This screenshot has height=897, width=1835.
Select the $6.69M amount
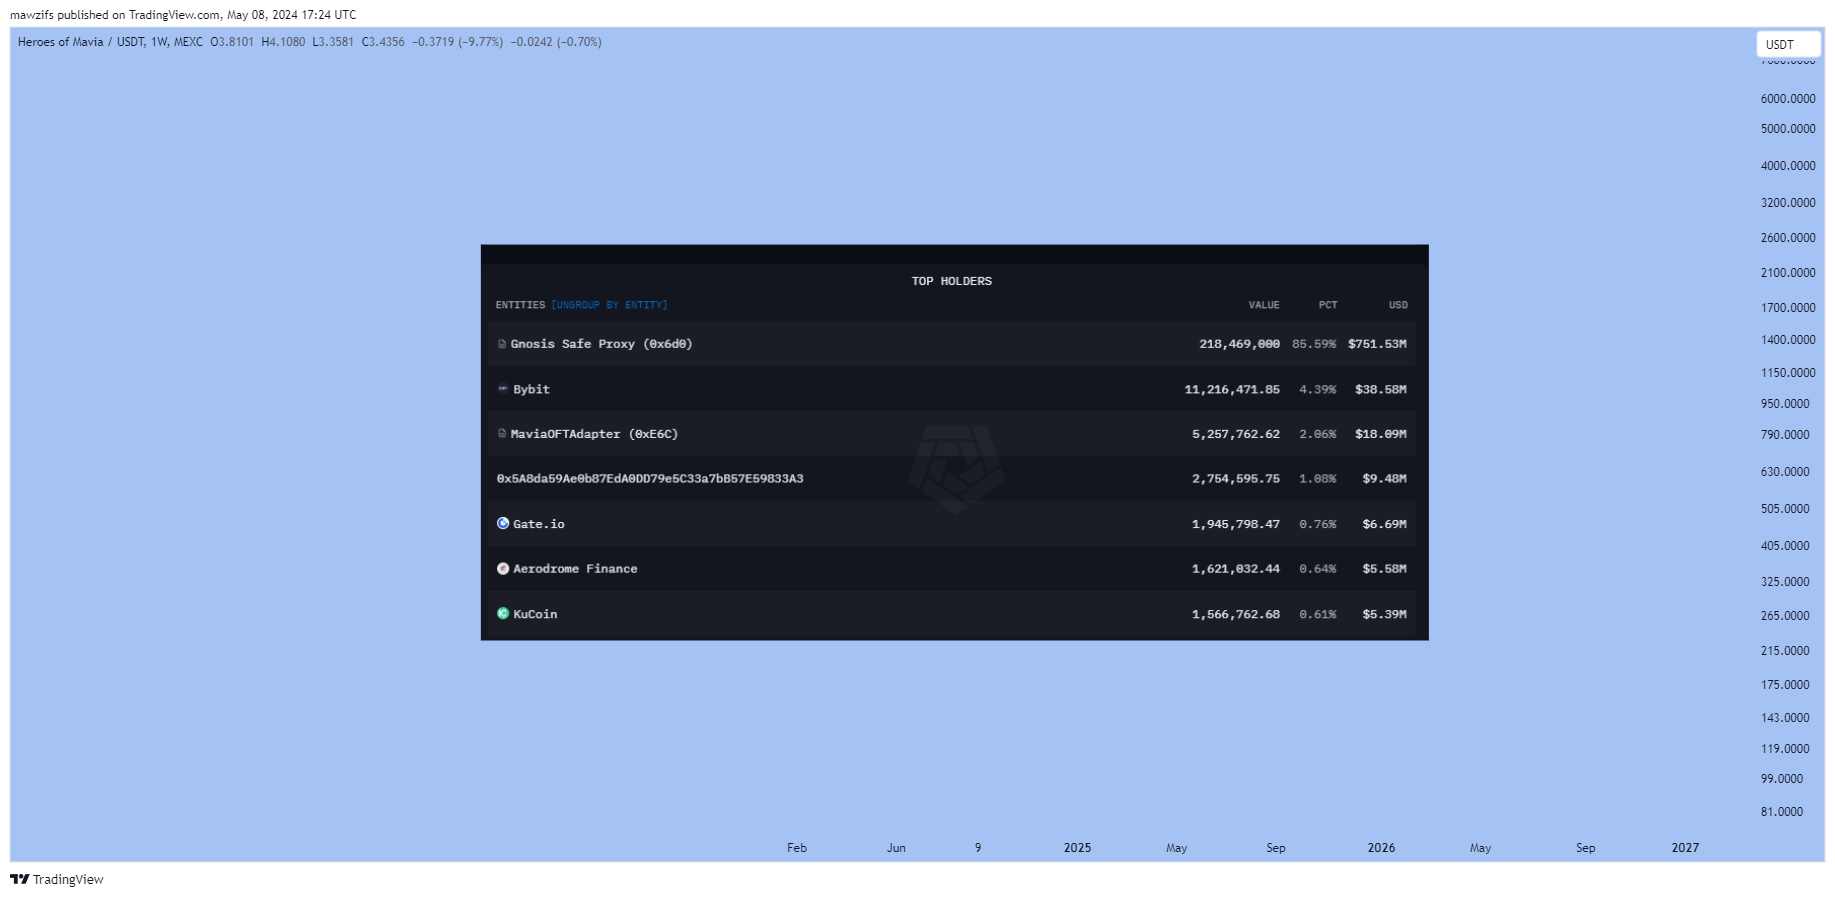click(x=1384, y=524)
